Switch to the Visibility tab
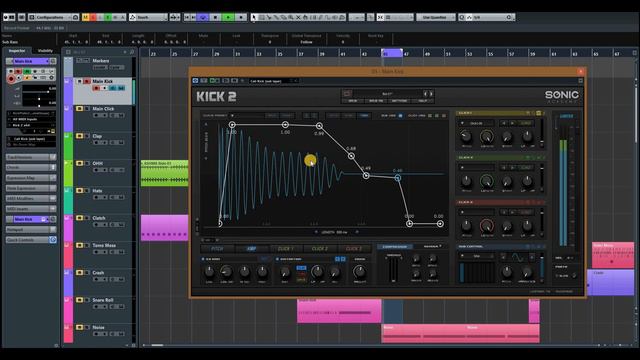Image resolution: width=640 pixels, height=360 pixels. click(45, 51)
